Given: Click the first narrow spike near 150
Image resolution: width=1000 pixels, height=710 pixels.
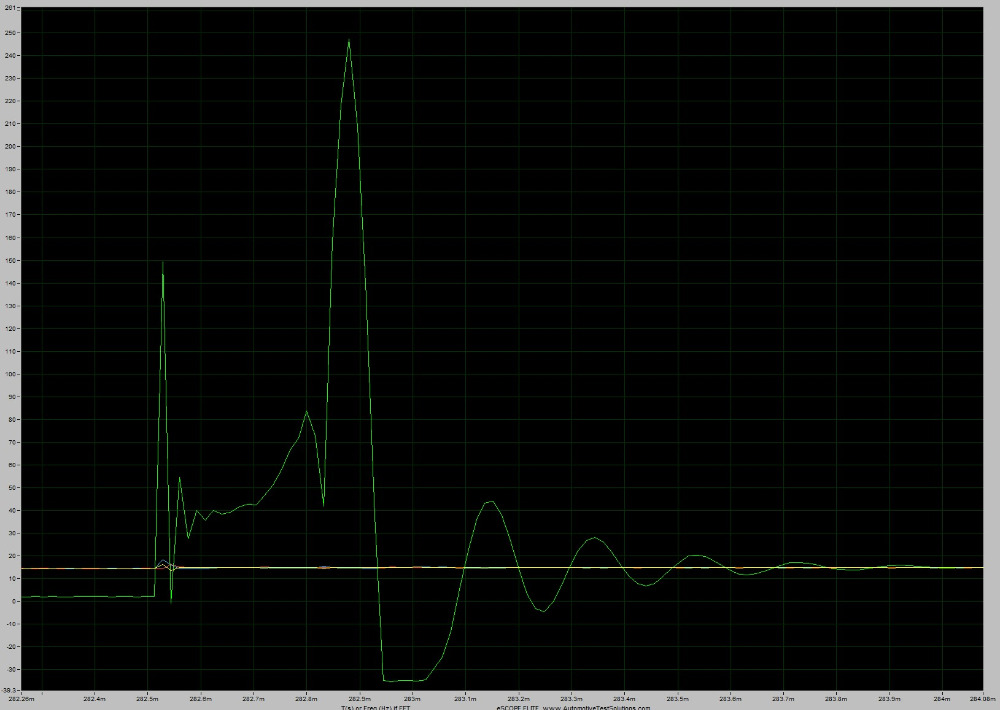Looking at the screenshot, I should click(x=162, y=263).
